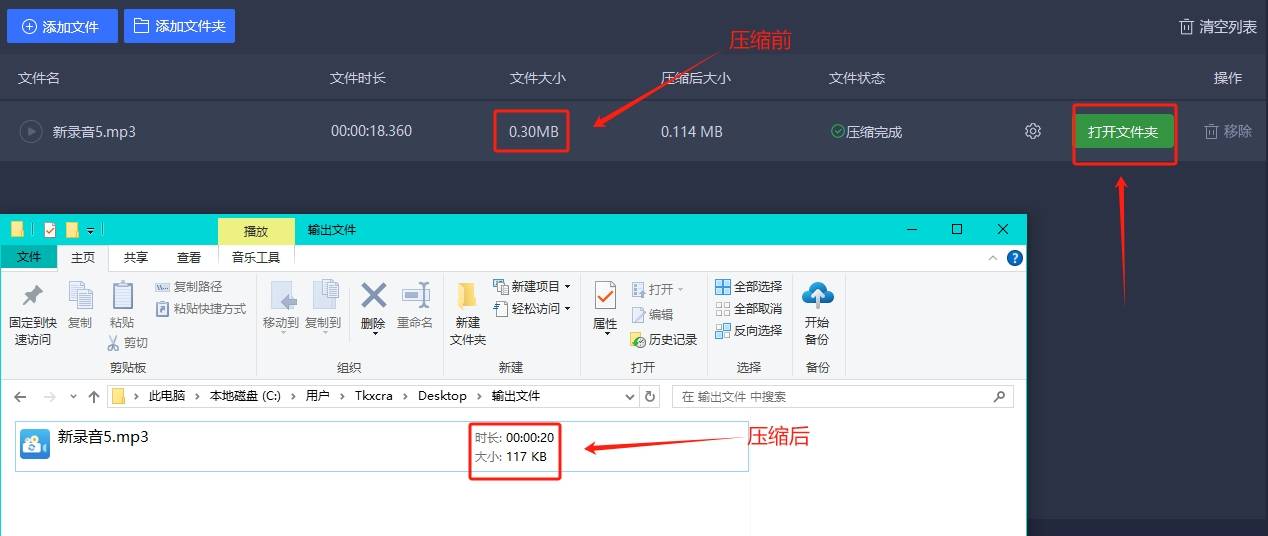Switch to the 查看 ribbon tab

pos(189,258)
